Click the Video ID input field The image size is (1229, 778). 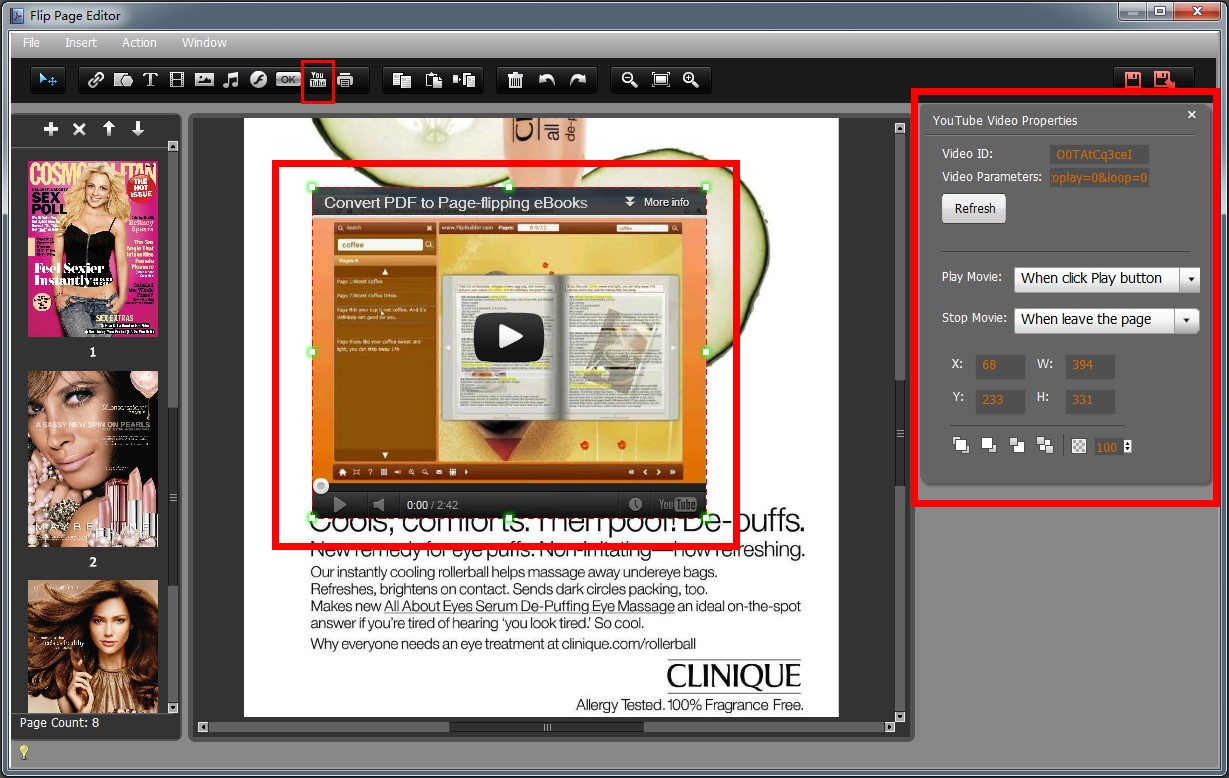pyautogui.click(x=1099, y=154)
